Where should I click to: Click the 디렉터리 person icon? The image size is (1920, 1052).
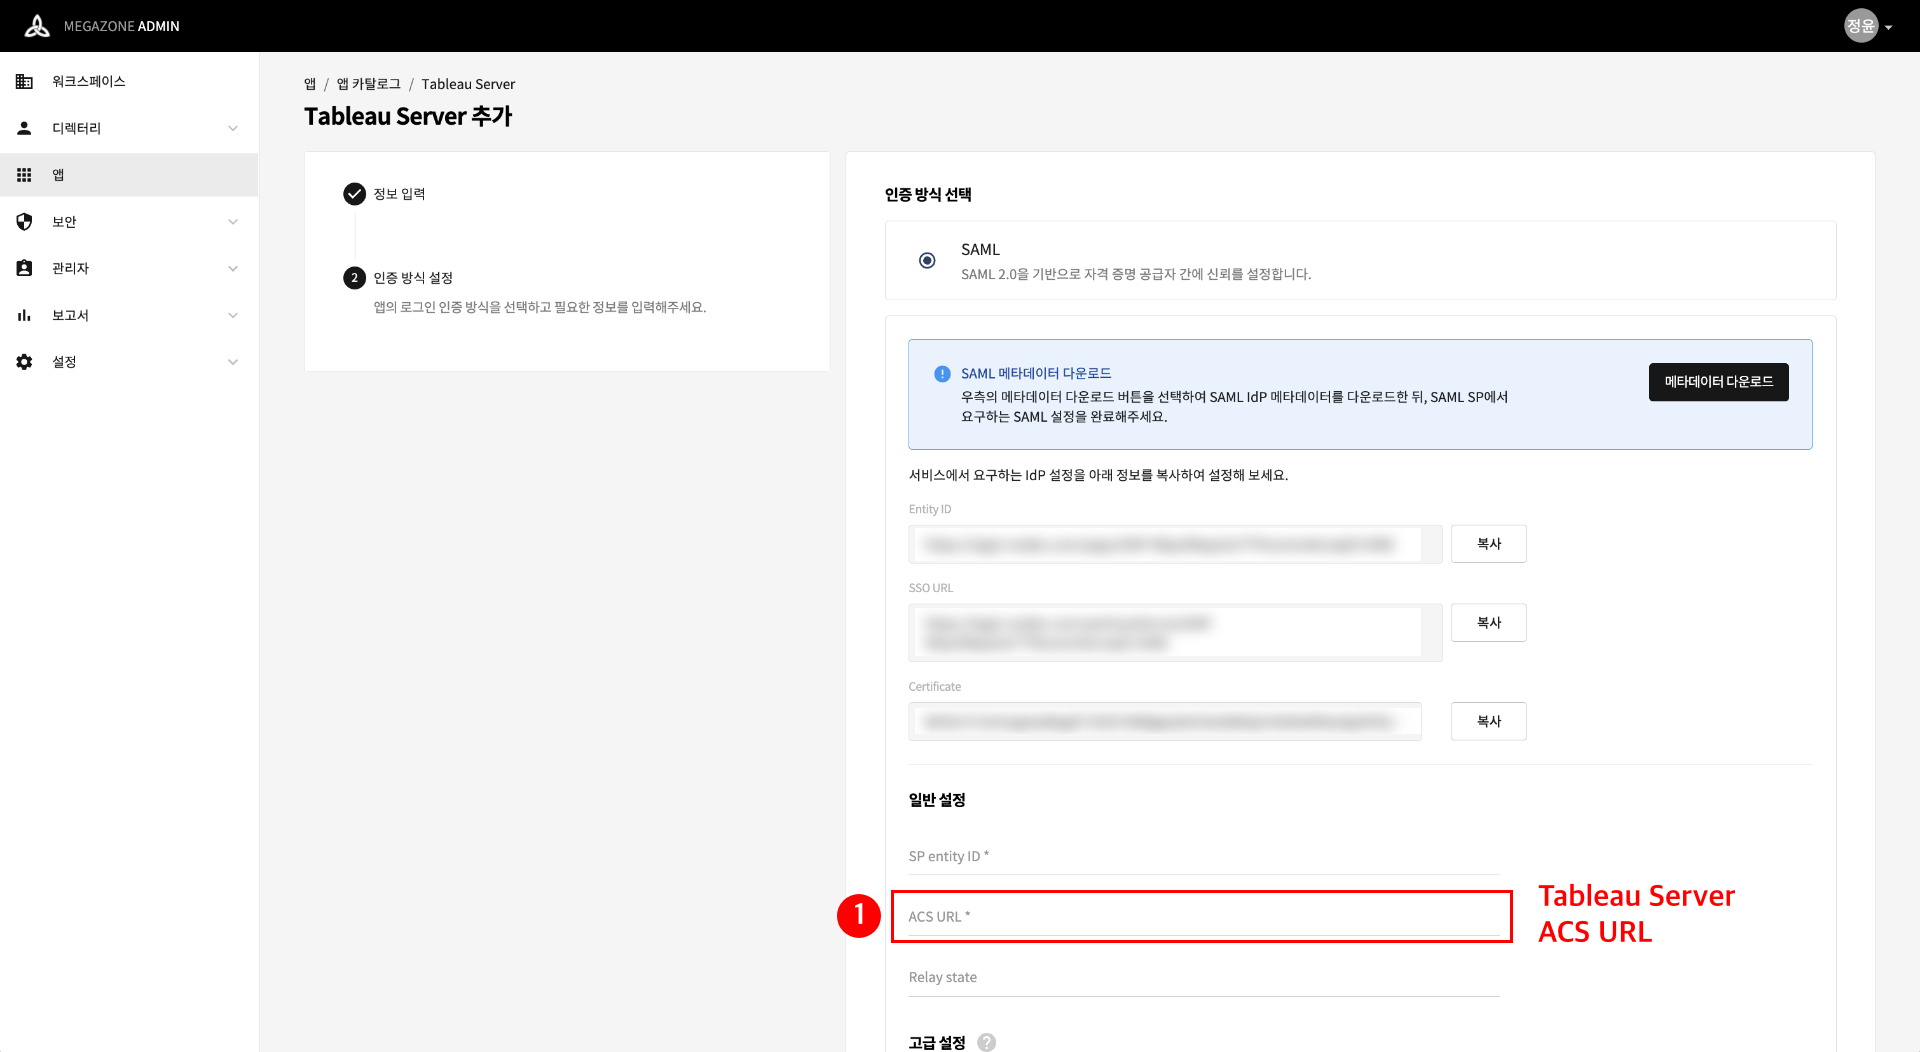[x=24, y=128]
